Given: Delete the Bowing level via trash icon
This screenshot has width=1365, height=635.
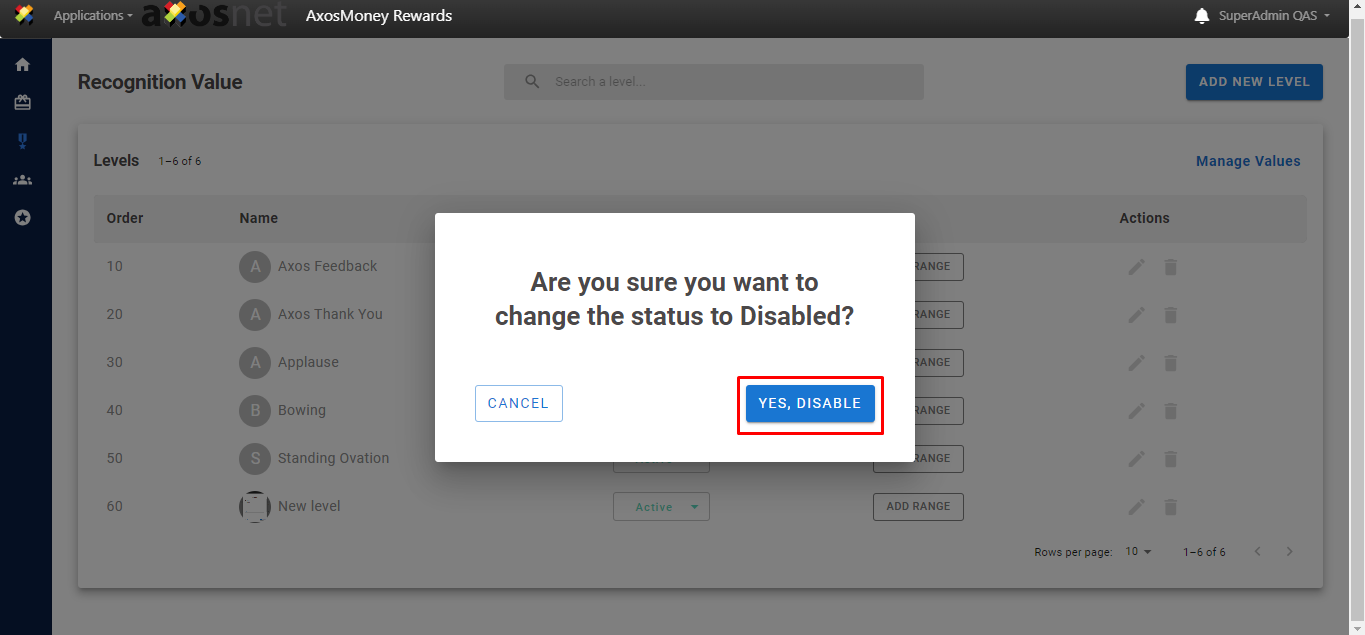Looking at the screenshot, I should pos(1170,411).
